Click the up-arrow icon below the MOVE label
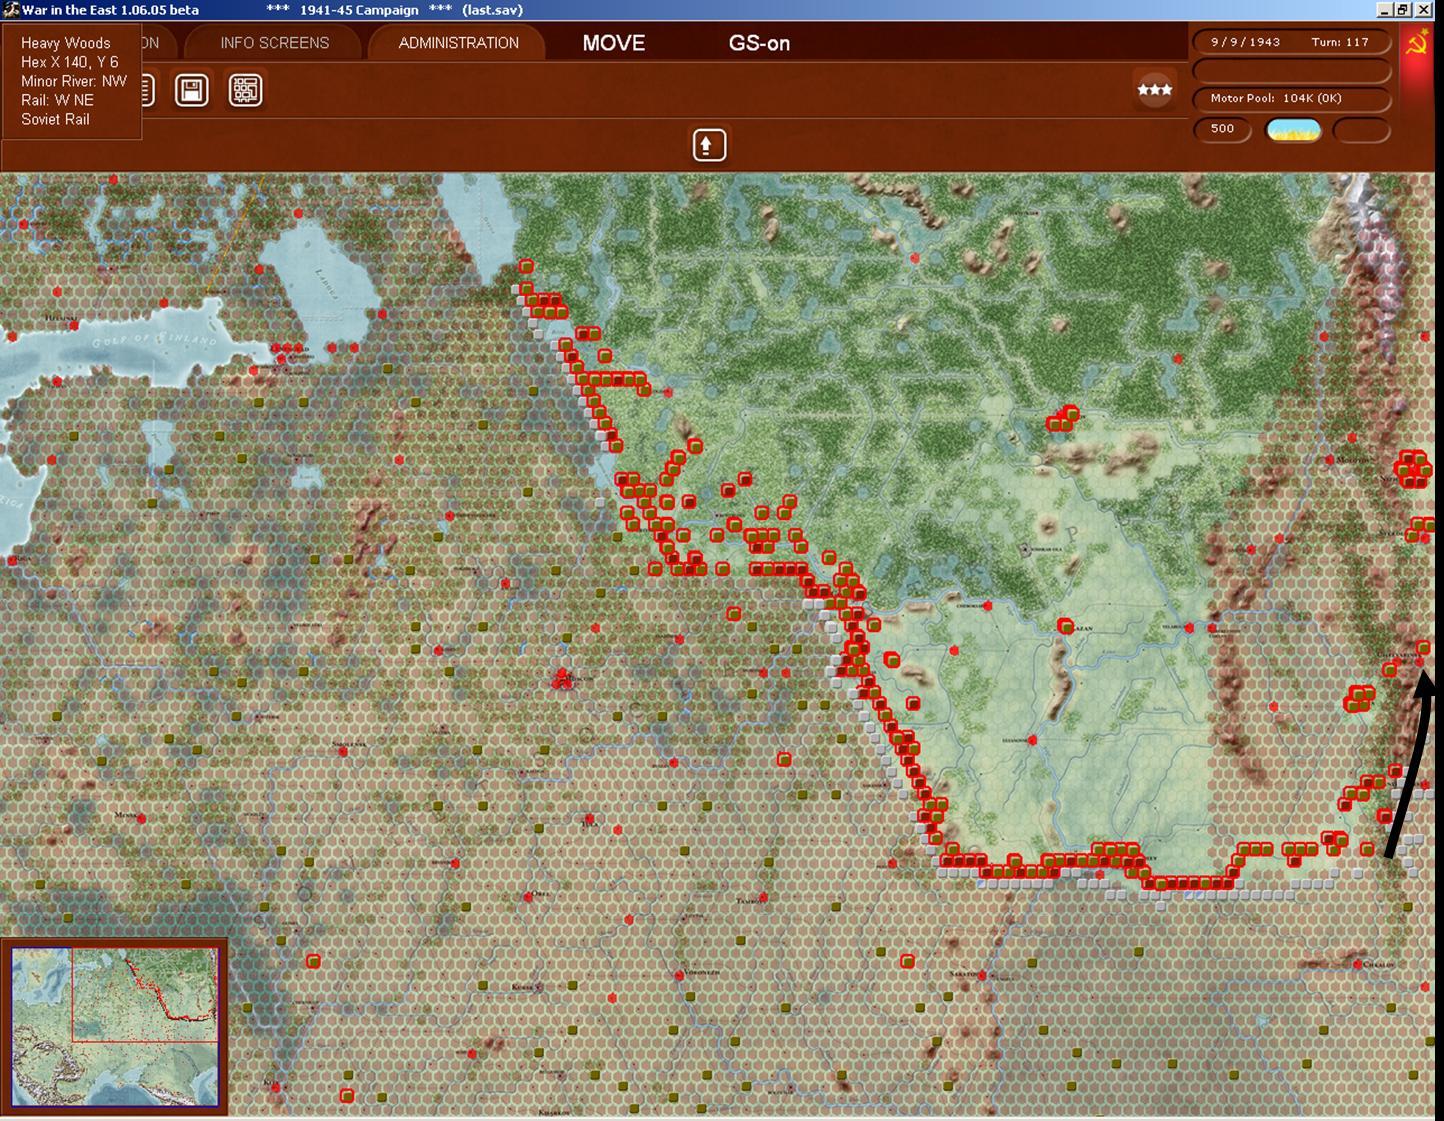 click(709, 145)
